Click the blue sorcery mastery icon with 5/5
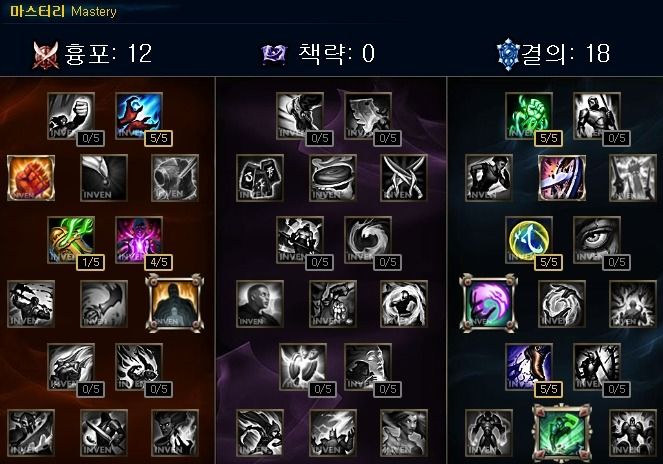The height and width of the screenshot is (464, 663). [139, 116]
